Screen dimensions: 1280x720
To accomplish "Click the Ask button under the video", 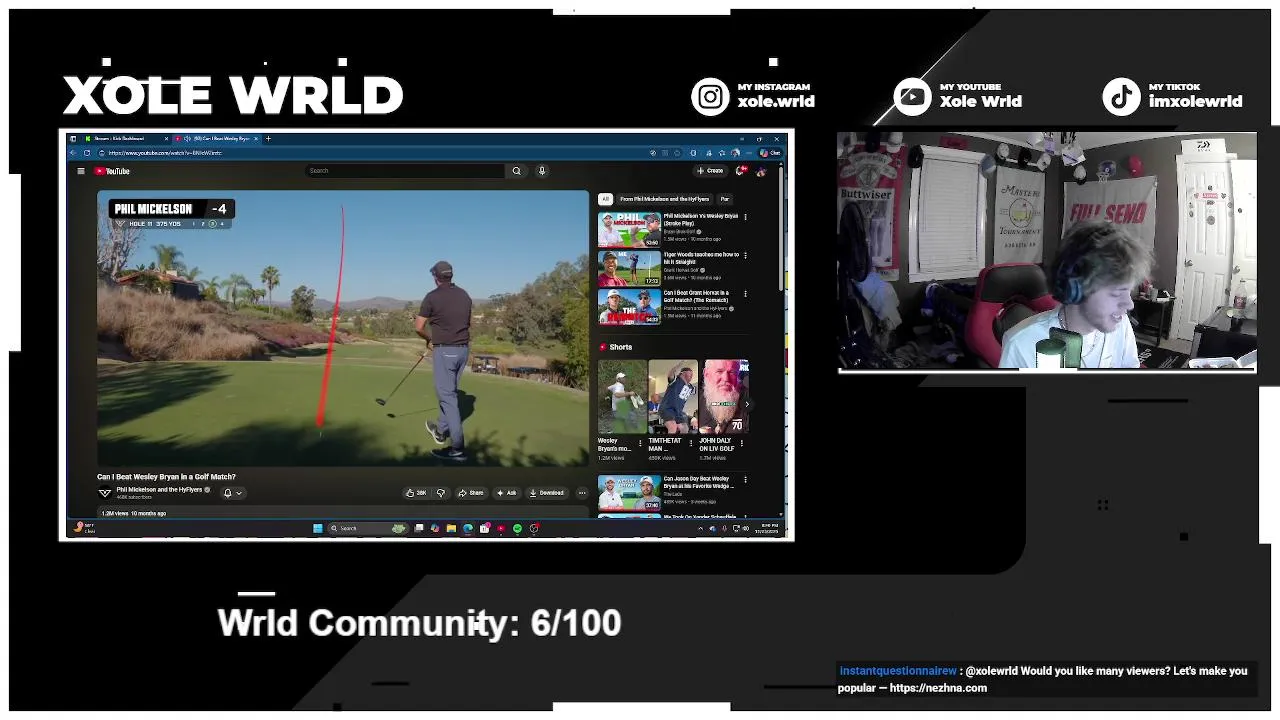I will pos(507,493).
